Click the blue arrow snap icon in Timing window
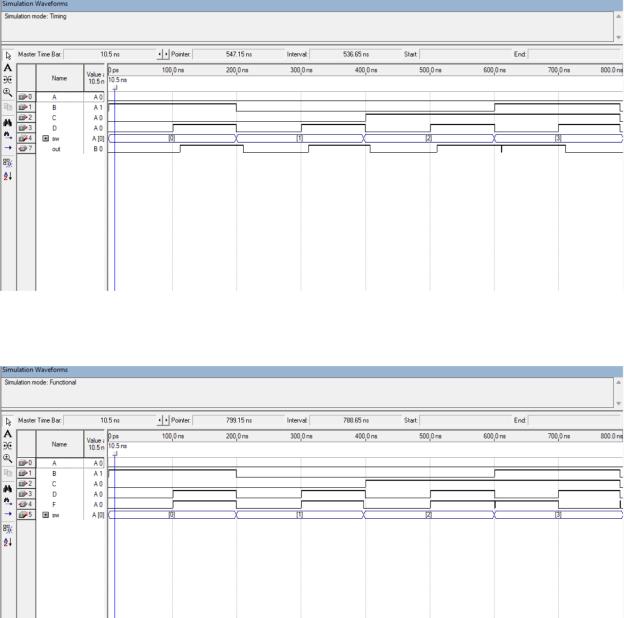 [8, 148]
